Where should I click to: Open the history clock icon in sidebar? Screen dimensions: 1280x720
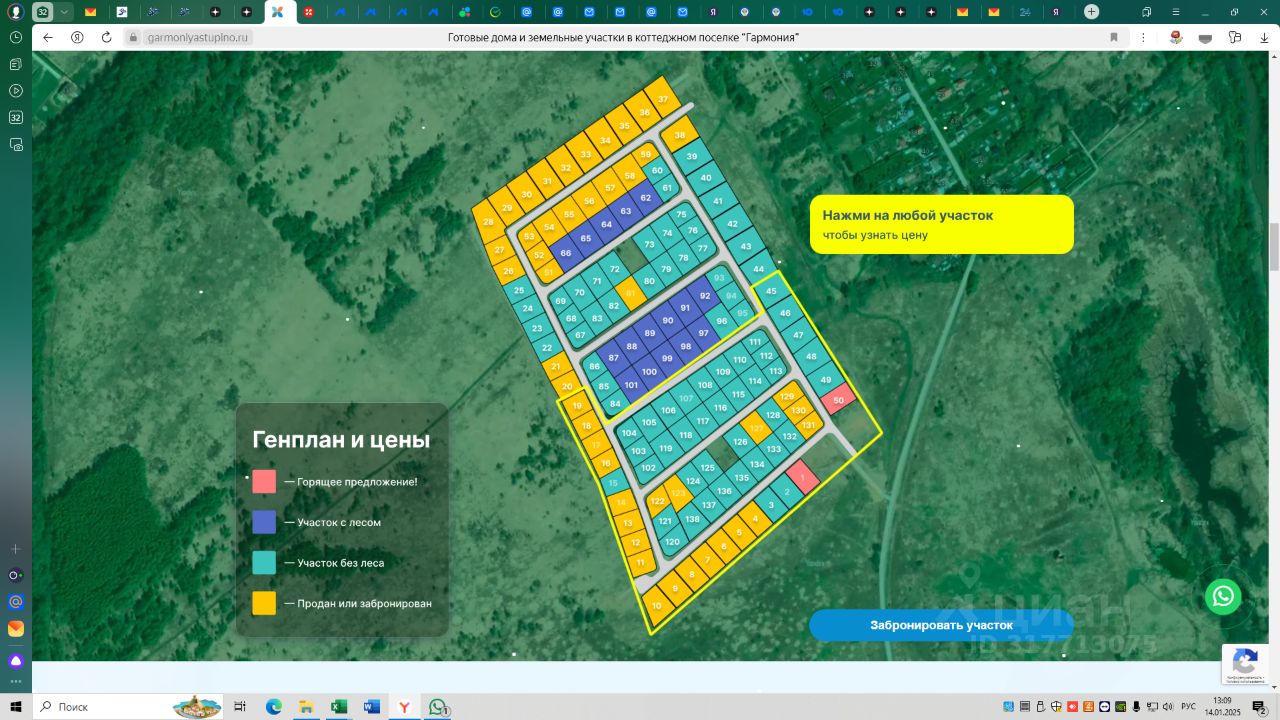click(16, 37)
